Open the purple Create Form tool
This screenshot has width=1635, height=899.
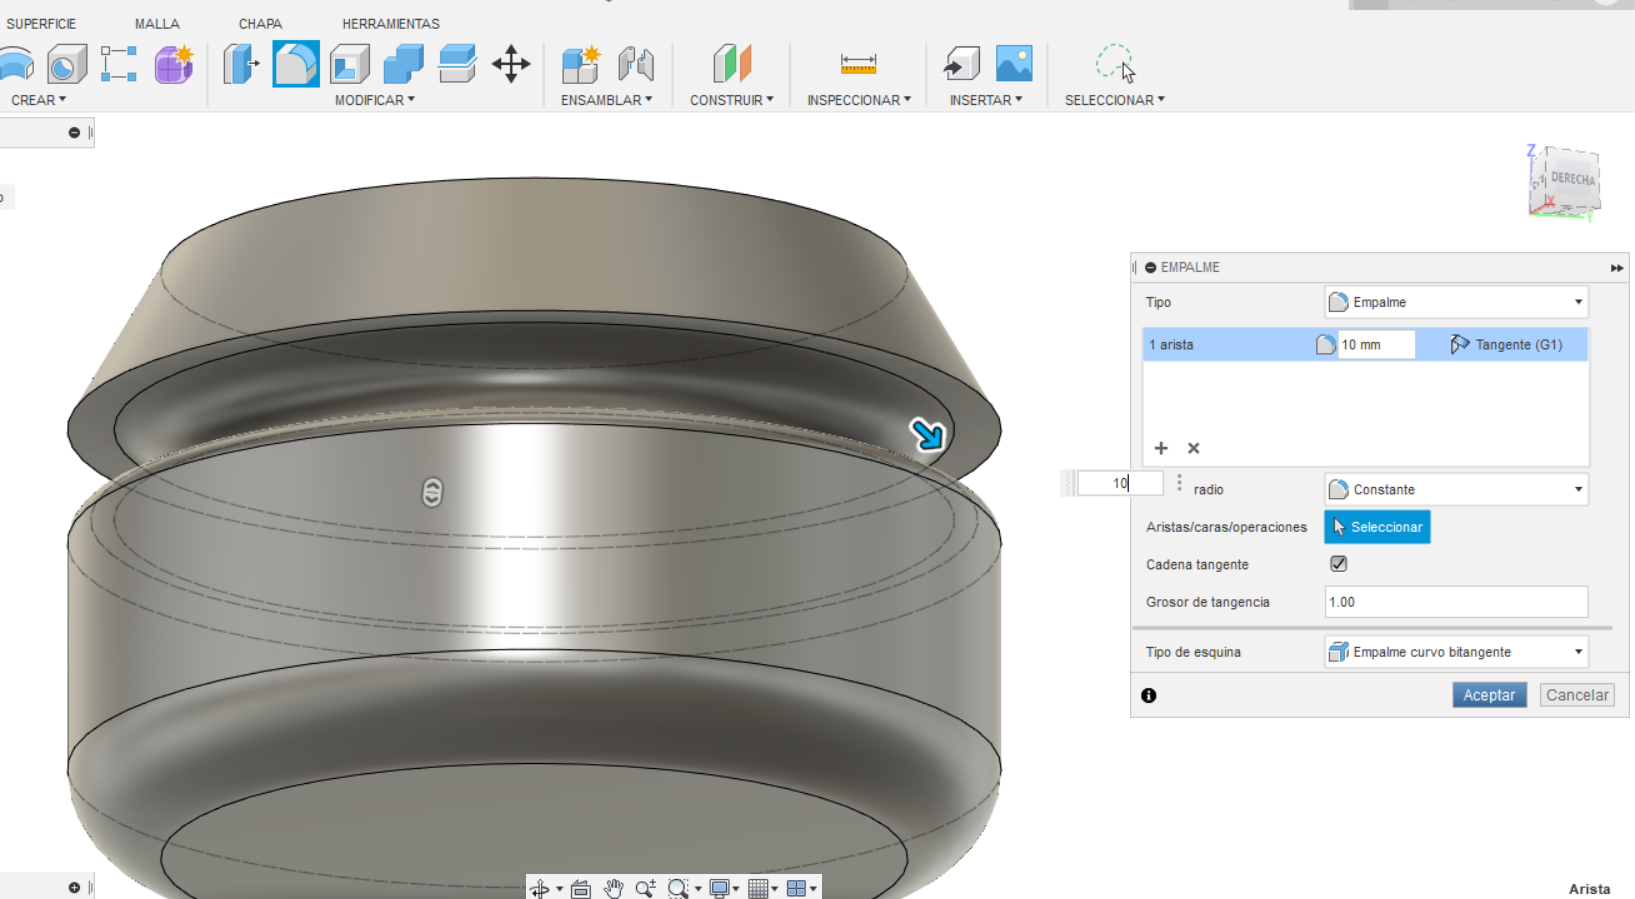click(x=174, y=64)
